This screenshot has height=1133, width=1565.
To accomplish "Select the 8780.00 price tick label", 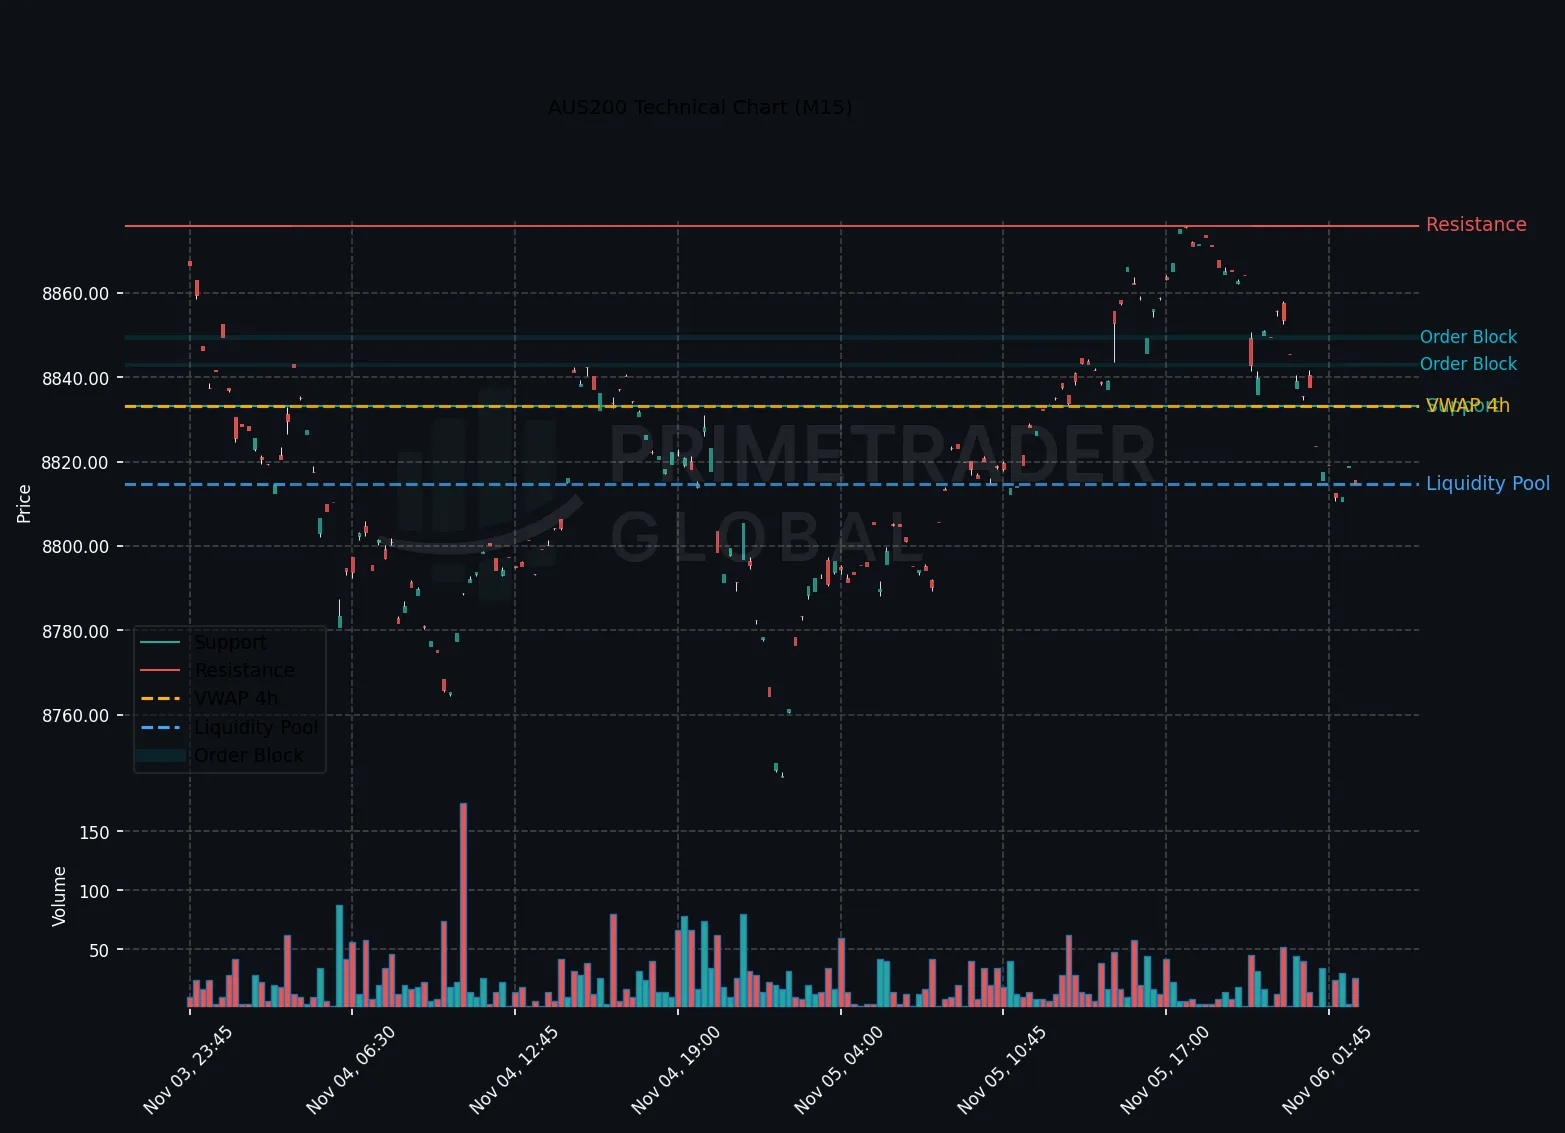I will click(x=76, y=632).
